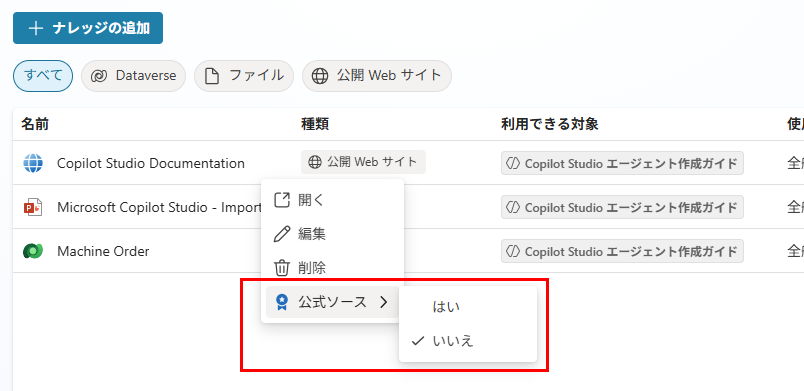Click the agent badge in the Copilot Studio Documentation row

tap(622, 163)
